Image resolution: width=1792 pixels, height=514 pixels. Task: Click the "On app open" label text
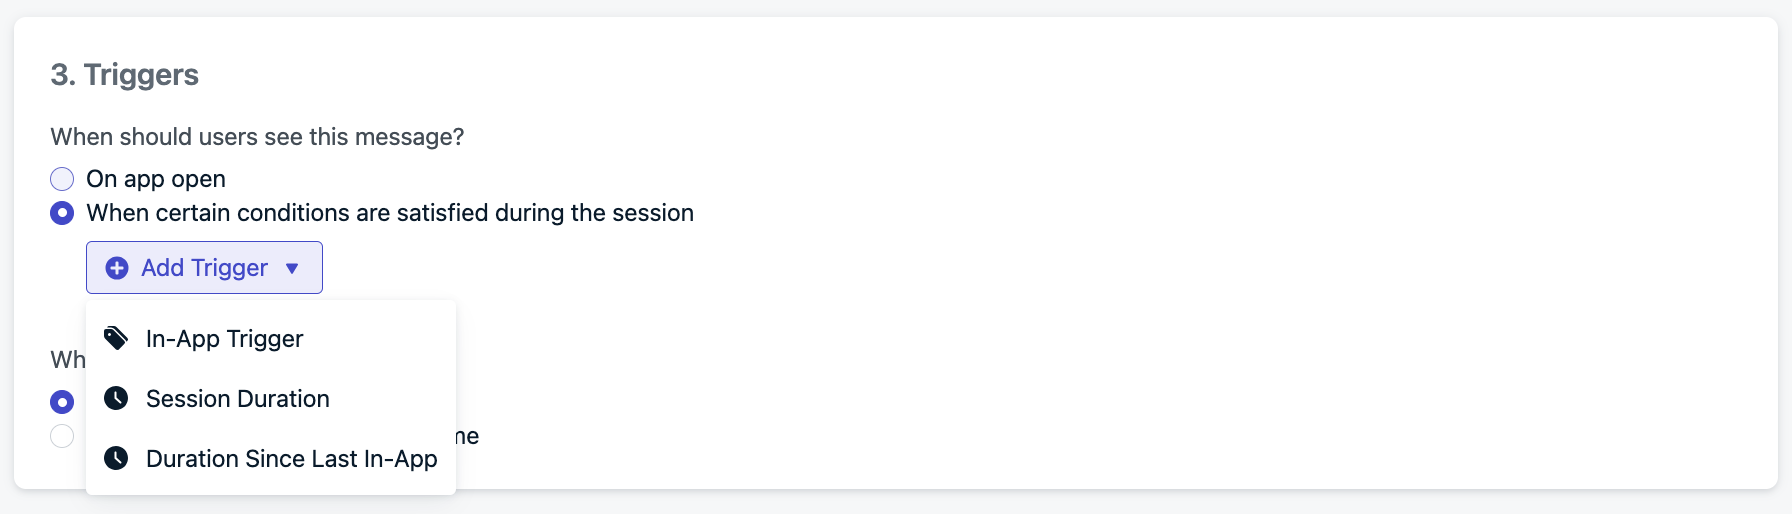(156, 179)
